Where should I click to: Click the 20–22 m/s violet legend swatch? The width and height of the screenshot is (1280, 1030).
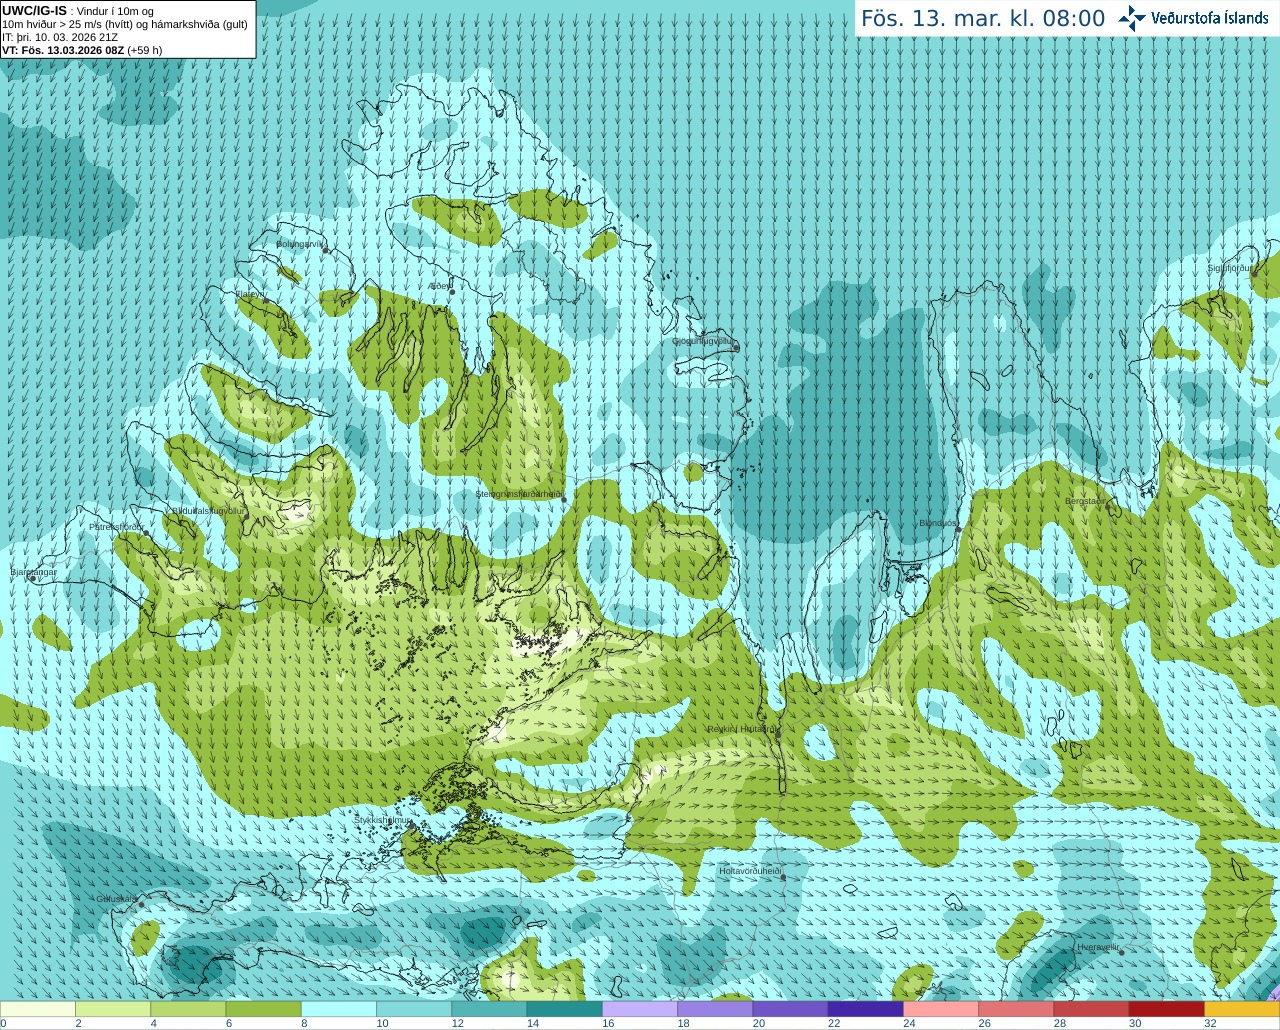(790, 1009)
